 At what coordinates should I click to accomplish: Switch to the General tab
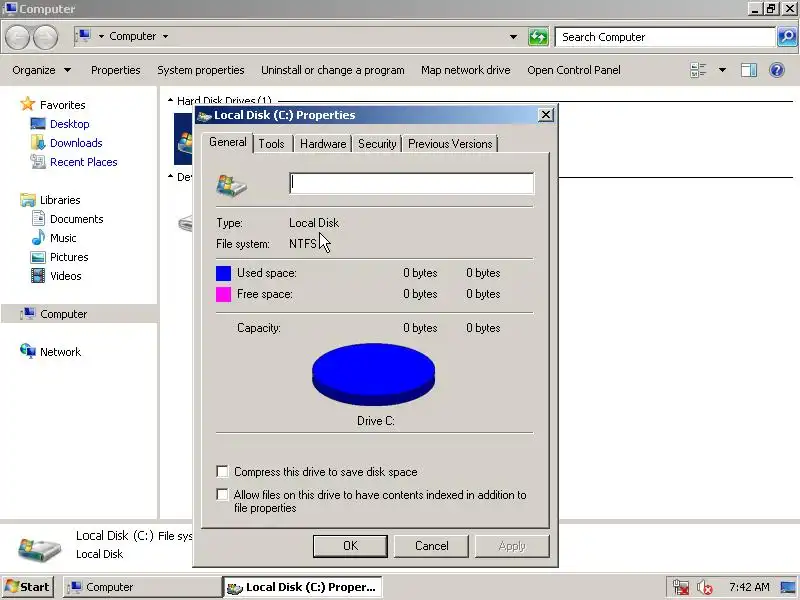pos(228,142)
